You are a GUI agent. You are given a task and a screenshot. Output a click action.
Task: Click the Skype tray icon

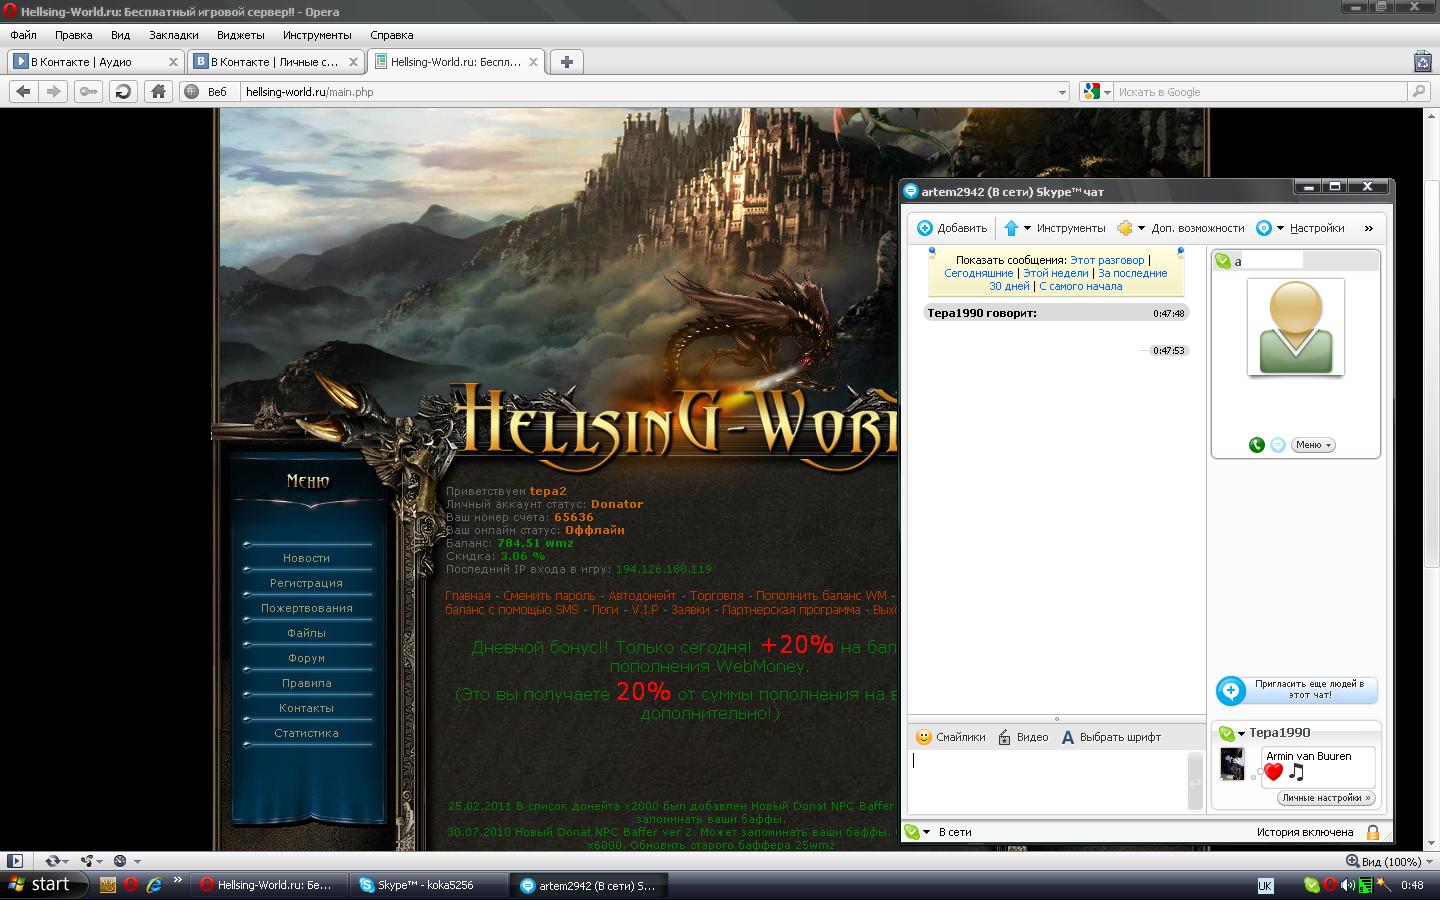[x=1311, y=885]
